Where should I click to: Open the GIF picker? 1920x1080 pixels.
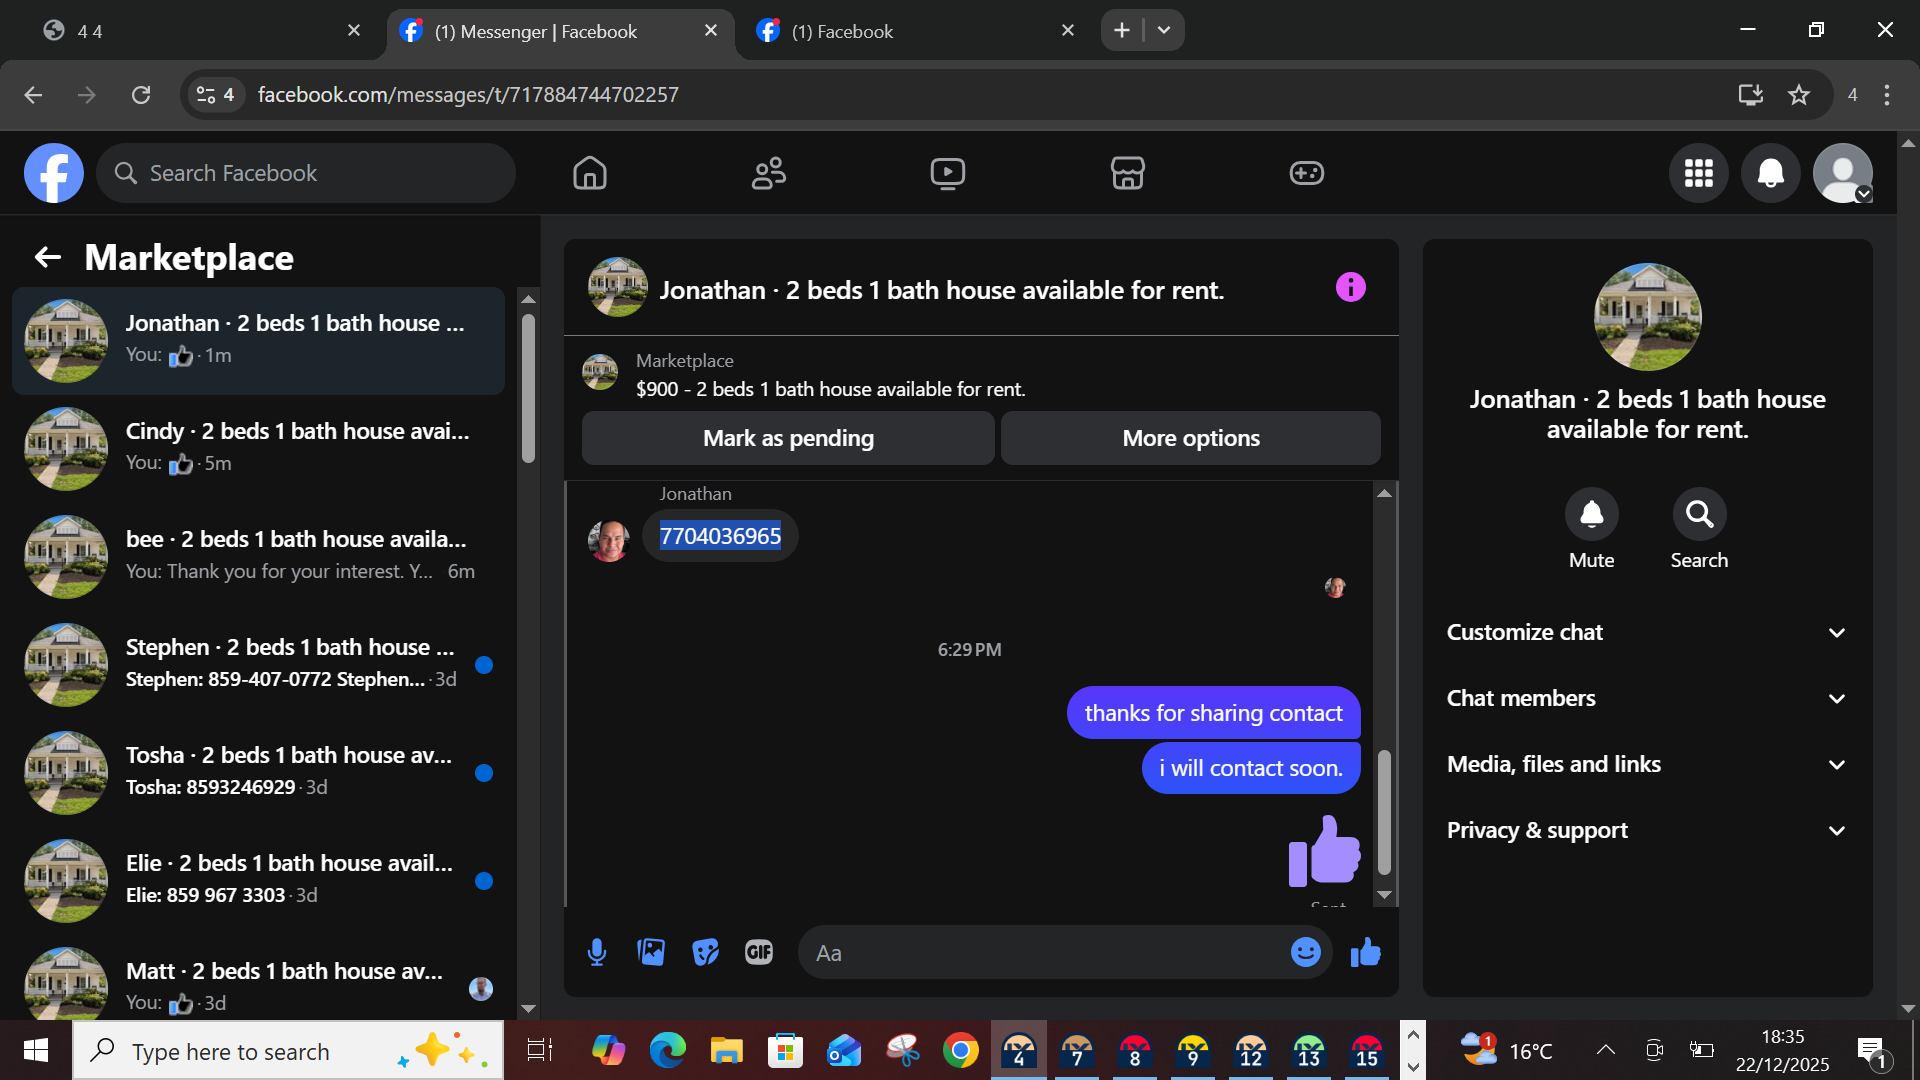[759, 952]
